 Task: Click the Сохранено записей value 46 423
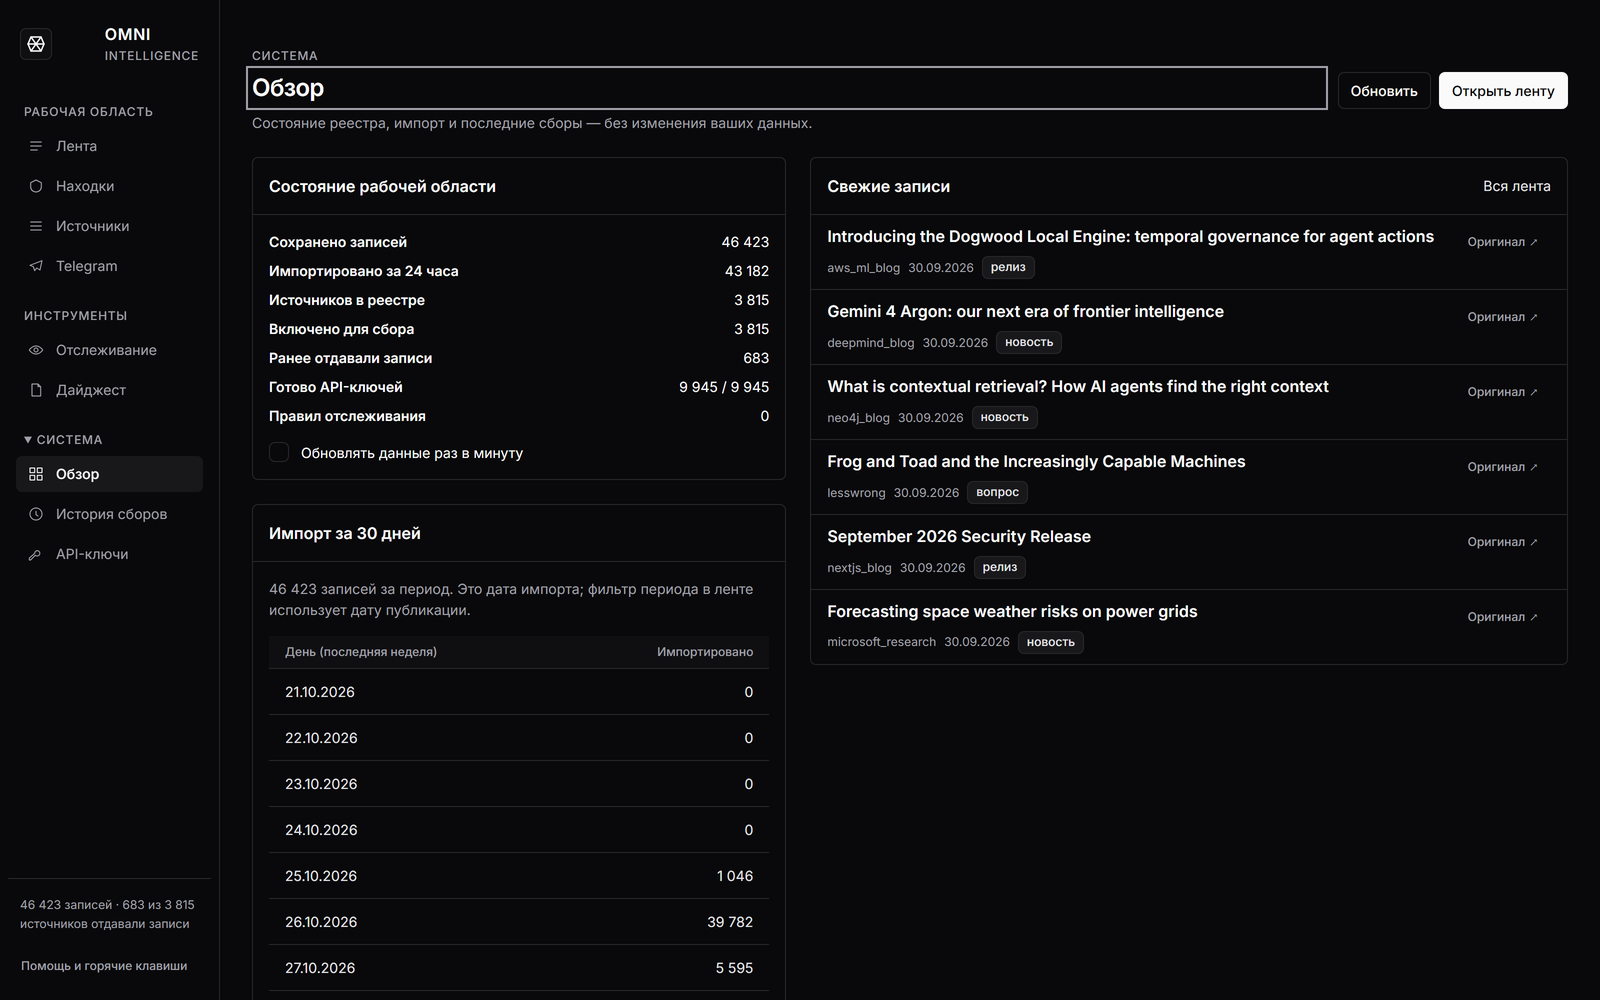tap(745, 242)
